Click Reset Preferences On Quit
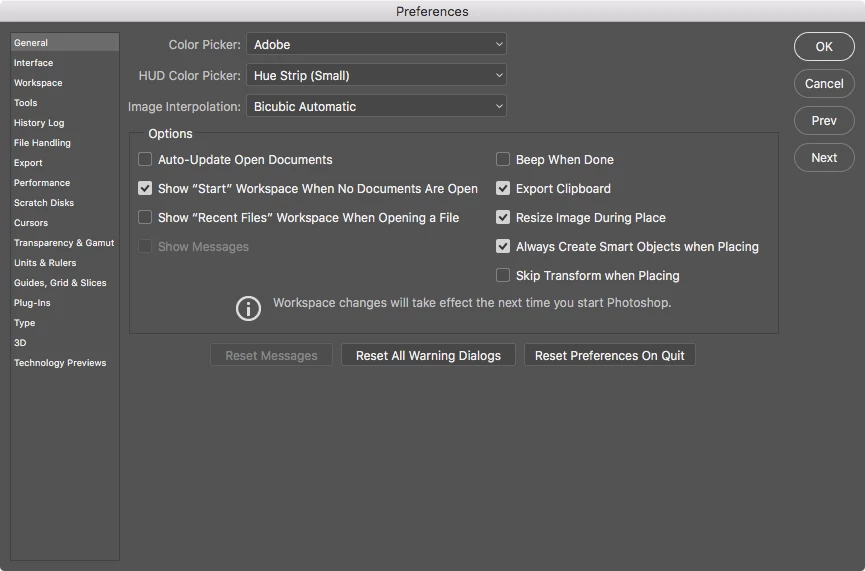The height and width of the screenshot is (571, 865). [610, 355]
